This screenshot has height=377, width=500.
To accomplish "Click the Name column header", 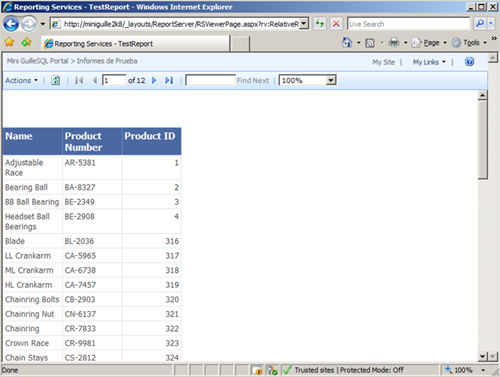I will click(x=32, y=141).
